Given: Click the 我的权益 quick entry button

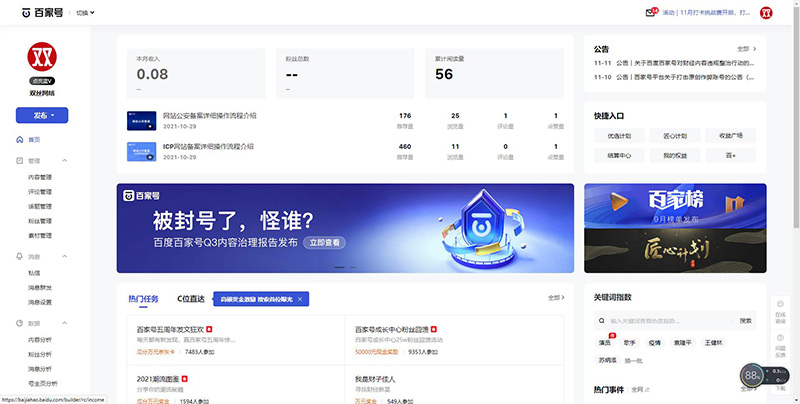Looking at the screenshot, I should [x=675, y=156].
